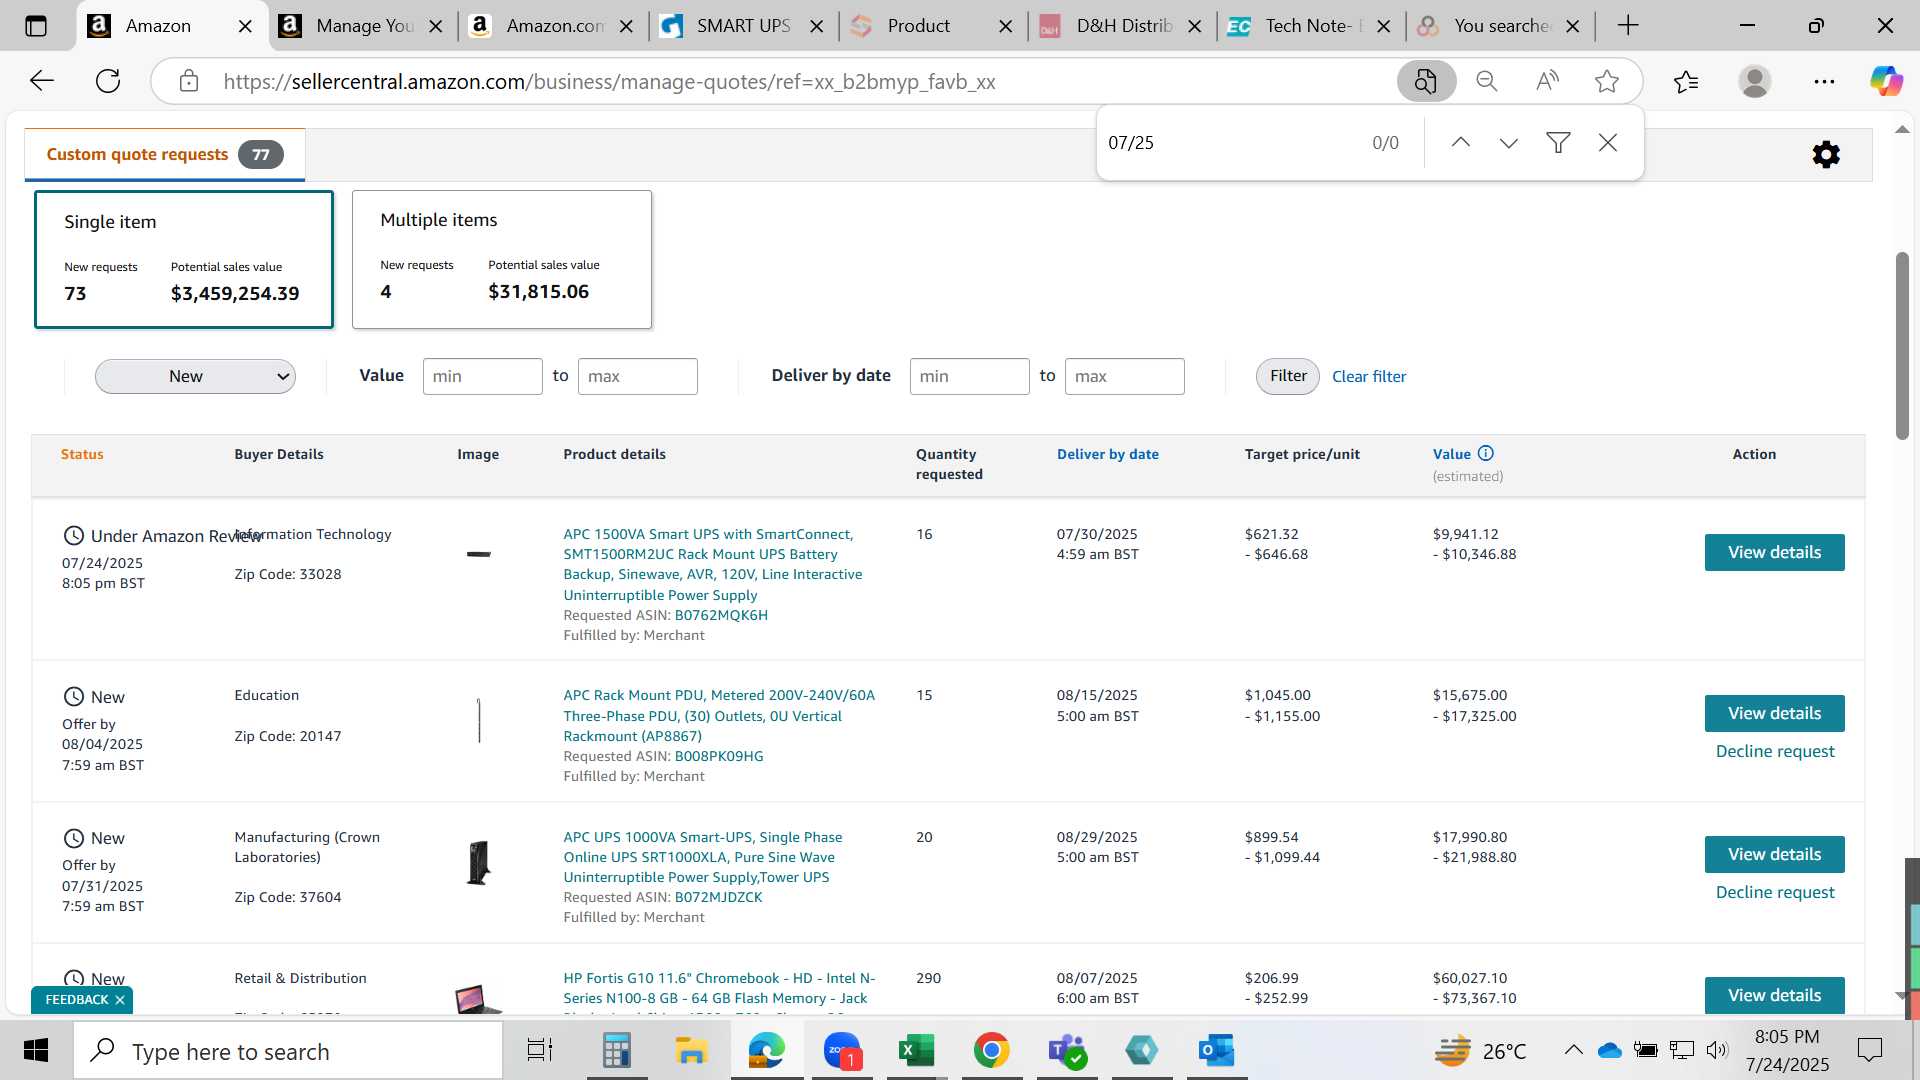Open the tab actions menu icon
This screenshot has height=1080, width=1920.
[36, 26]
